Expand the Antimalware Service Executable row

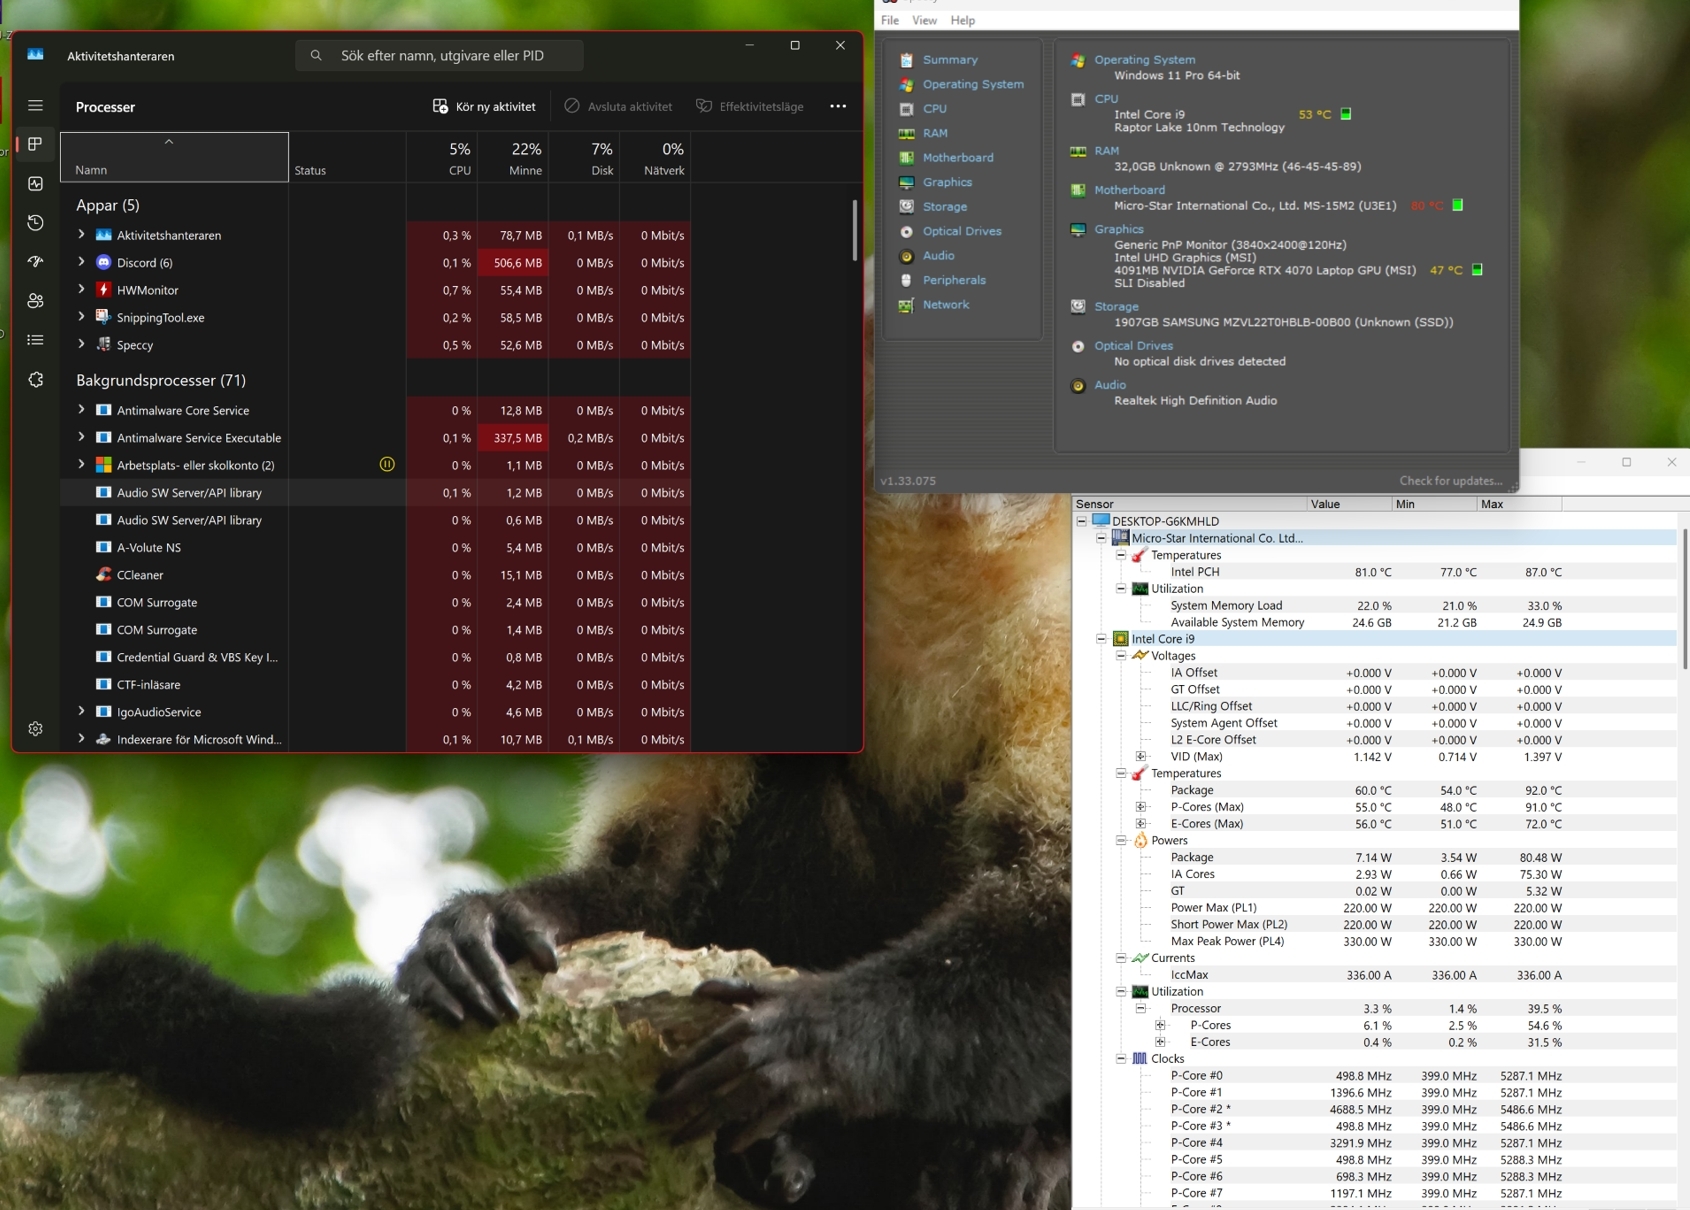coord(81,437)
